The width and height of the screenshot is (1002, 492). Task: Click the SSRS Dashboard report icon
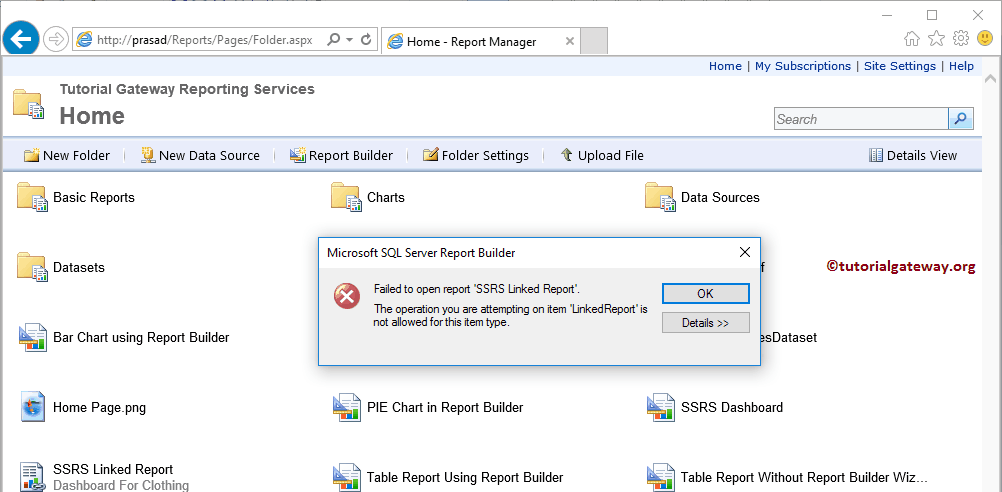click(x=661, y=408)
